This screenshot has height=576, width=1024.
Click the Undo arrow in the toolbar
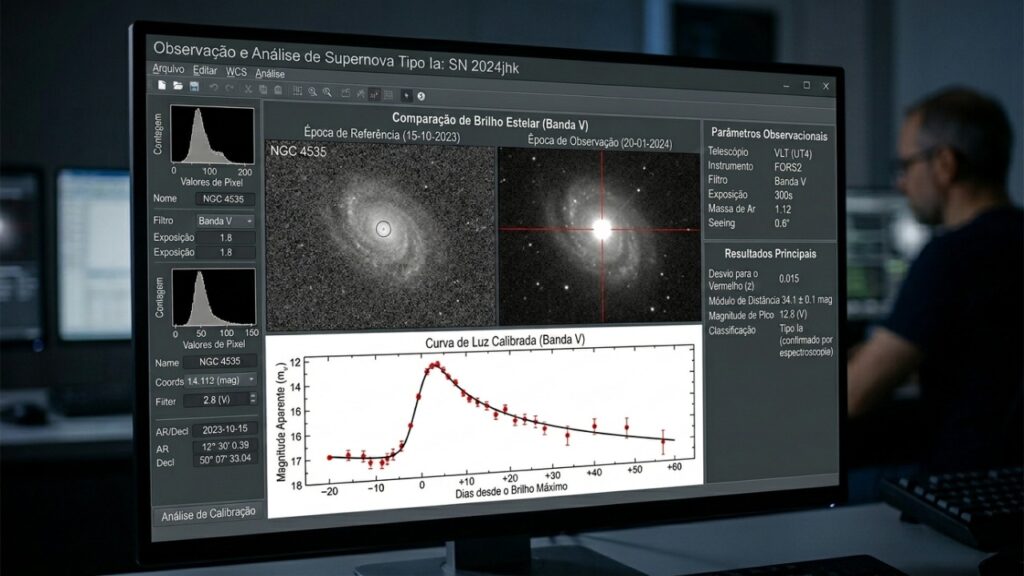214,88
